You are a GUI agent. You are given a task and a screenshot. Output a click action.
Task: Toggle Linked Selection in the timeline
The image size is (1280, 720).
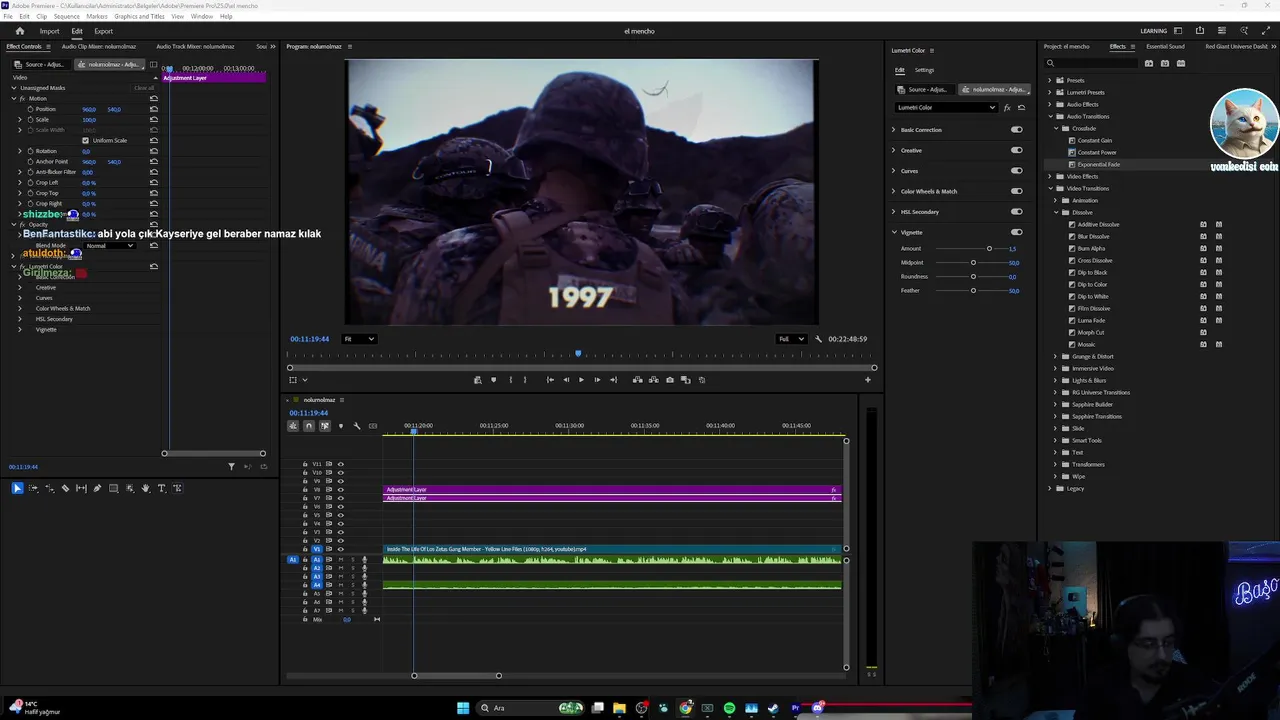tap(324, 426)
